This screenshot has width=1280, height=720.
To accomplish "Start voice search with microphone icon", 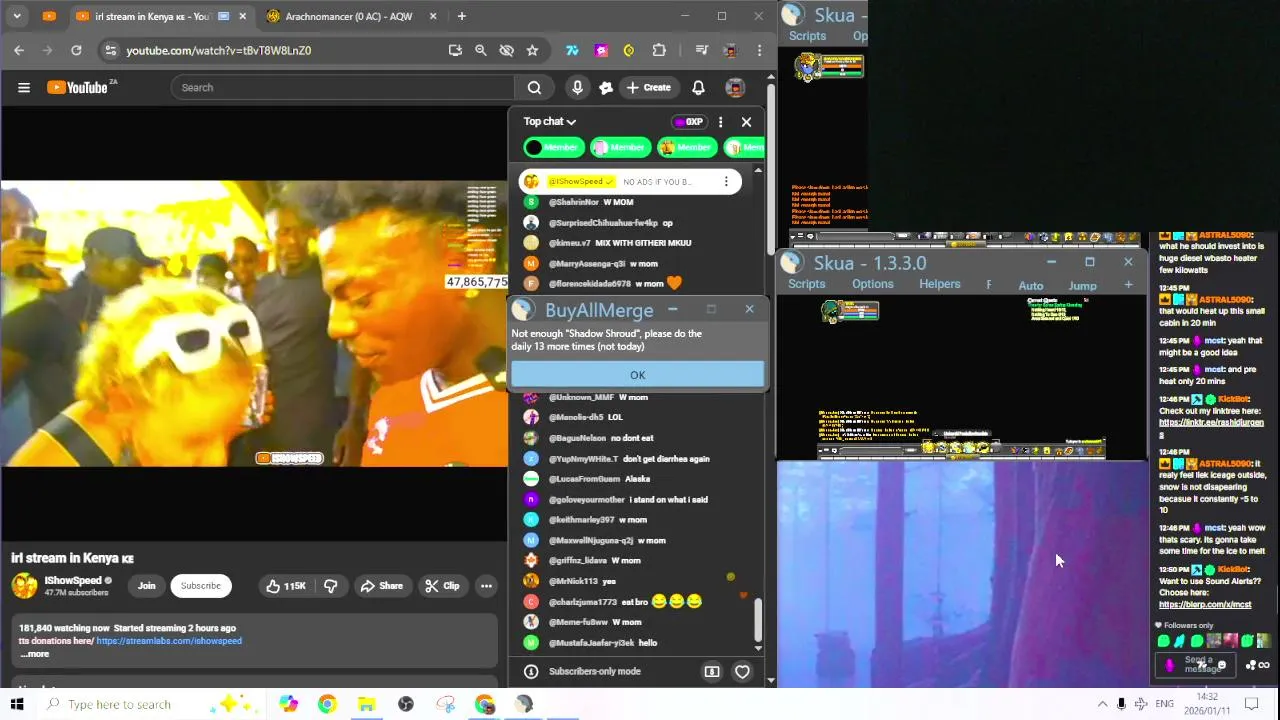I will pos(577,87).
